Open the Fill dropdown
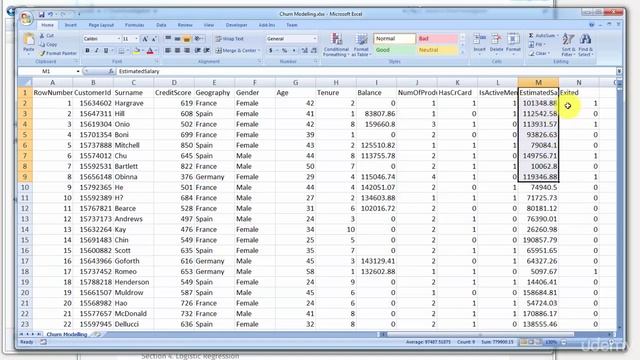 [x=538, y=44]
